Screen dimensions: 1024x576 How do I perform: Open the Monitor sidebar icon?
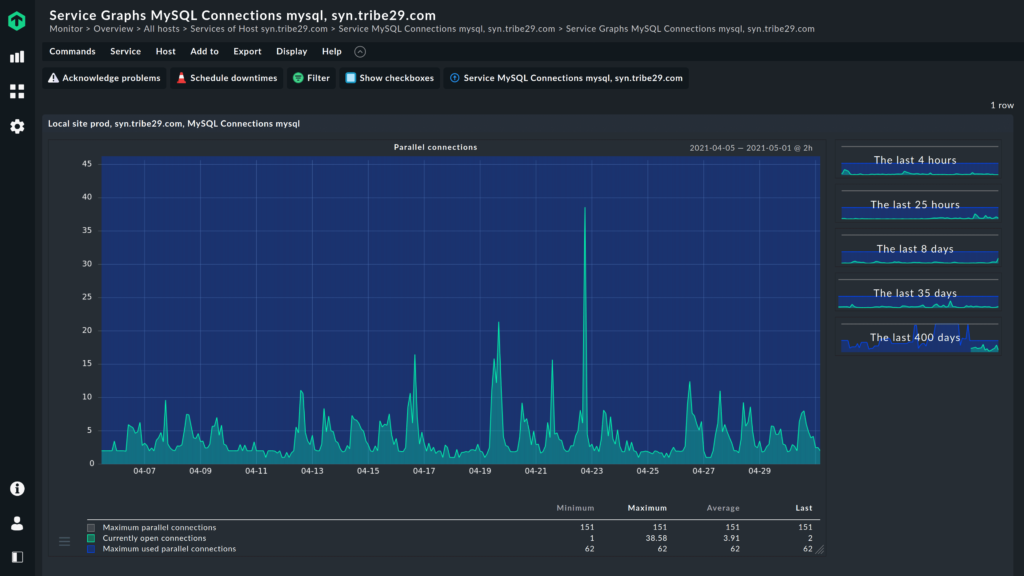pyautogui.click(x=16, y=56)
